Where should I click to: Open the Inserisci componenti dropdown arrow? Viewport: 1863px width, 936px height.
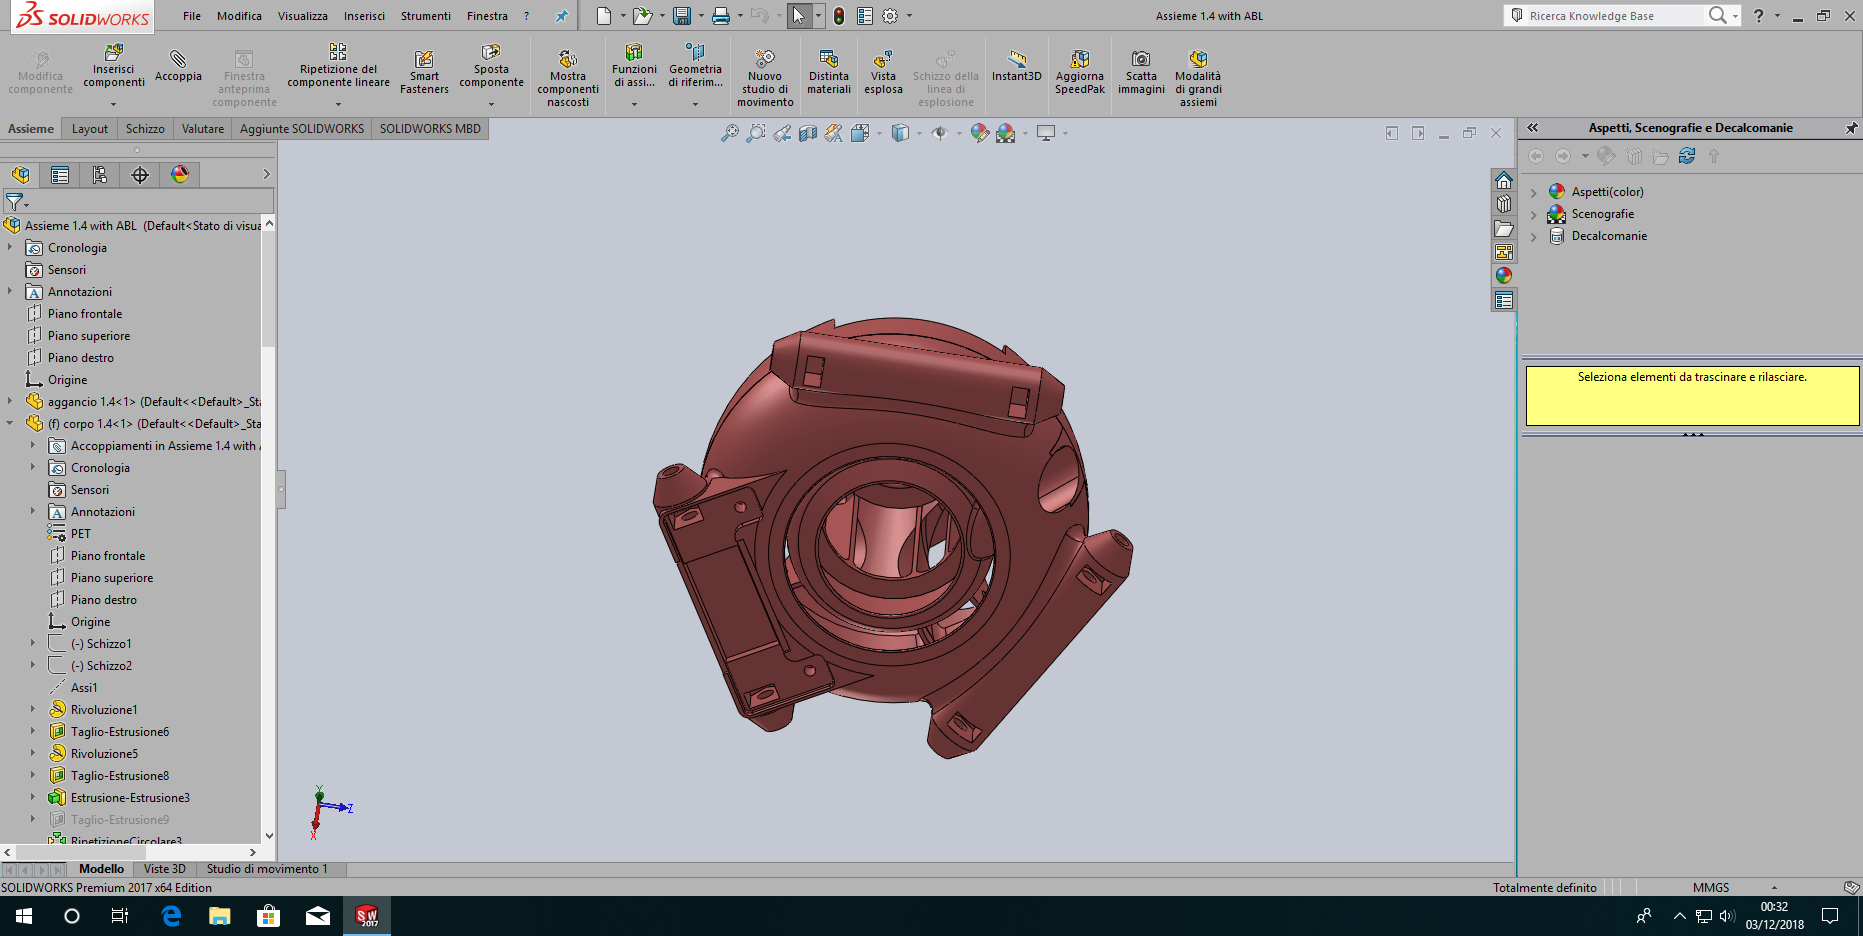(x=113, y=104)
